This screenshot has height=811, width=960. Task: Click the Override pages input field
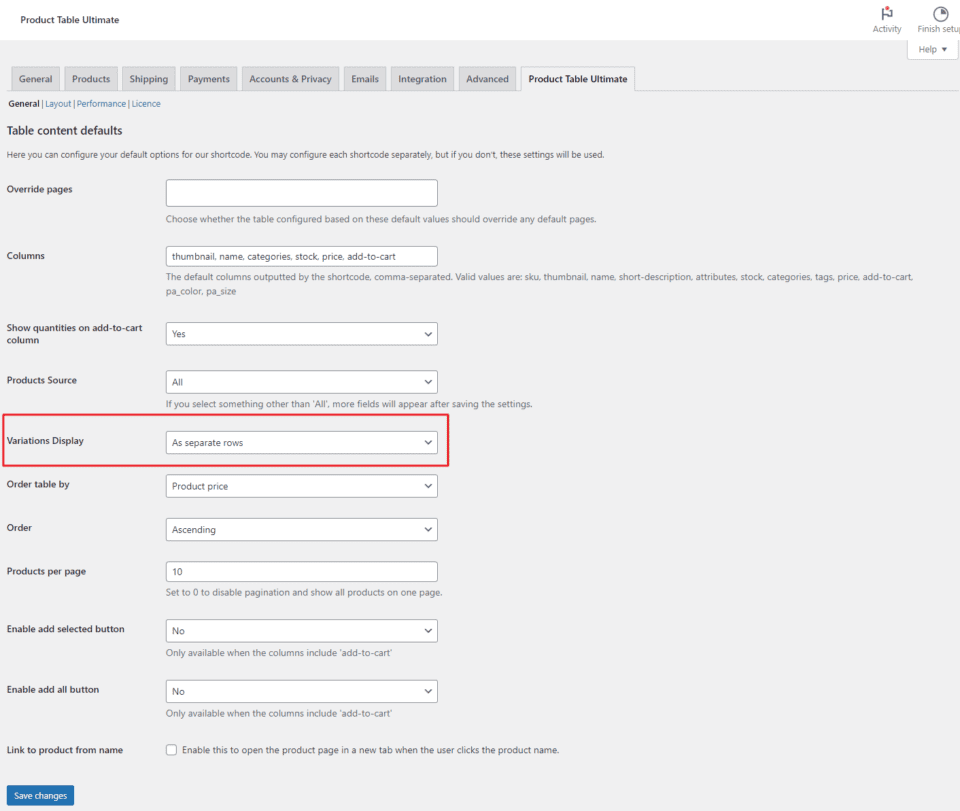click(301, 192)
